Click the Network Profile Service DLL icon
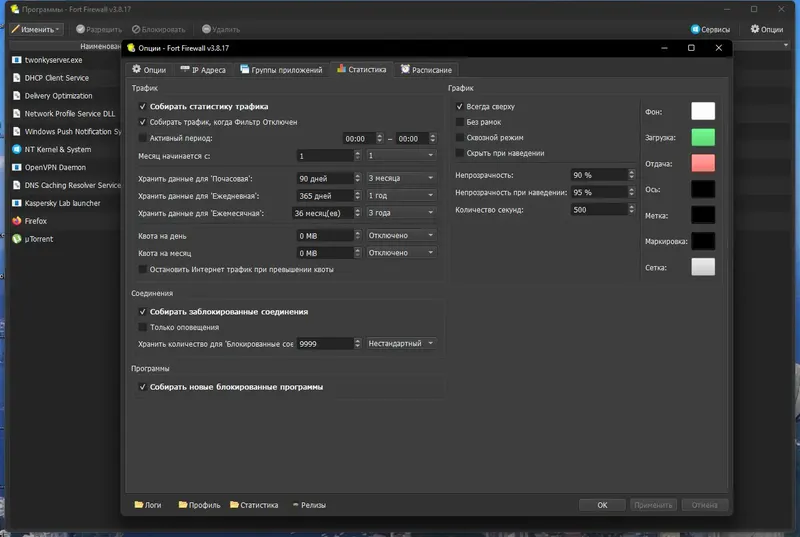800x537 pixels. (x=16, y=114)
